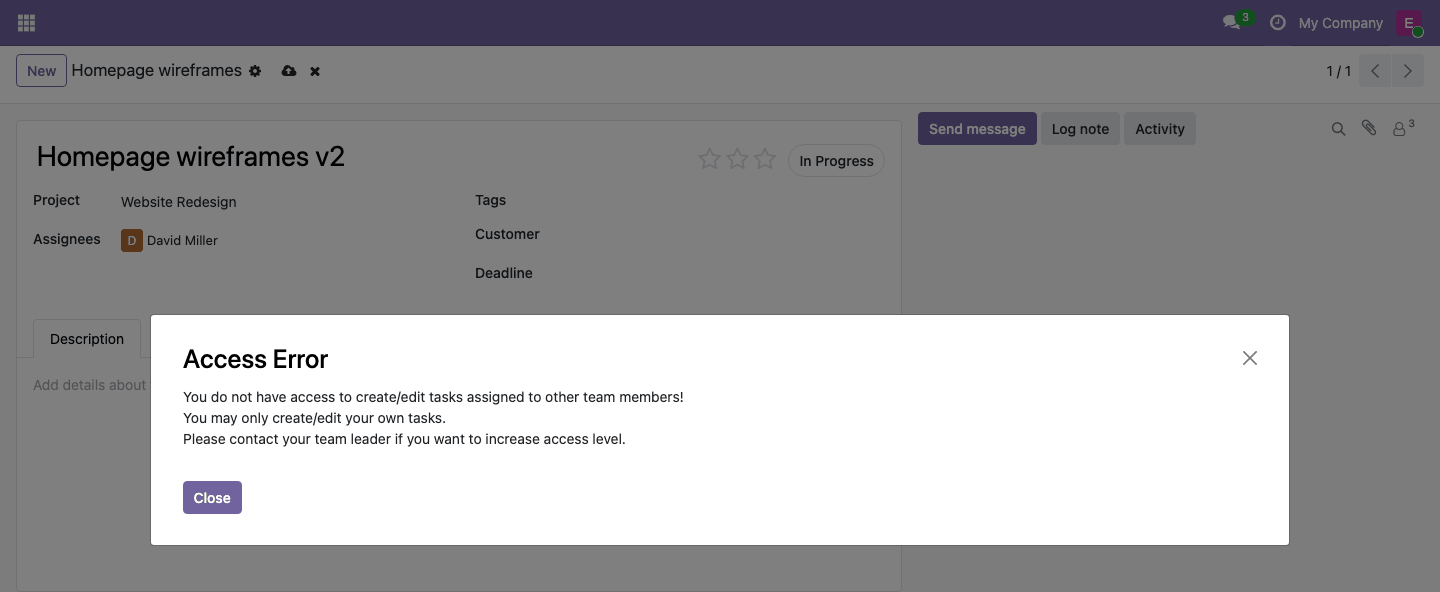Image resolution: width=1440 pixels, height=592 pixels.
Task: Click the Send message button
Action: tap(977, 129)
